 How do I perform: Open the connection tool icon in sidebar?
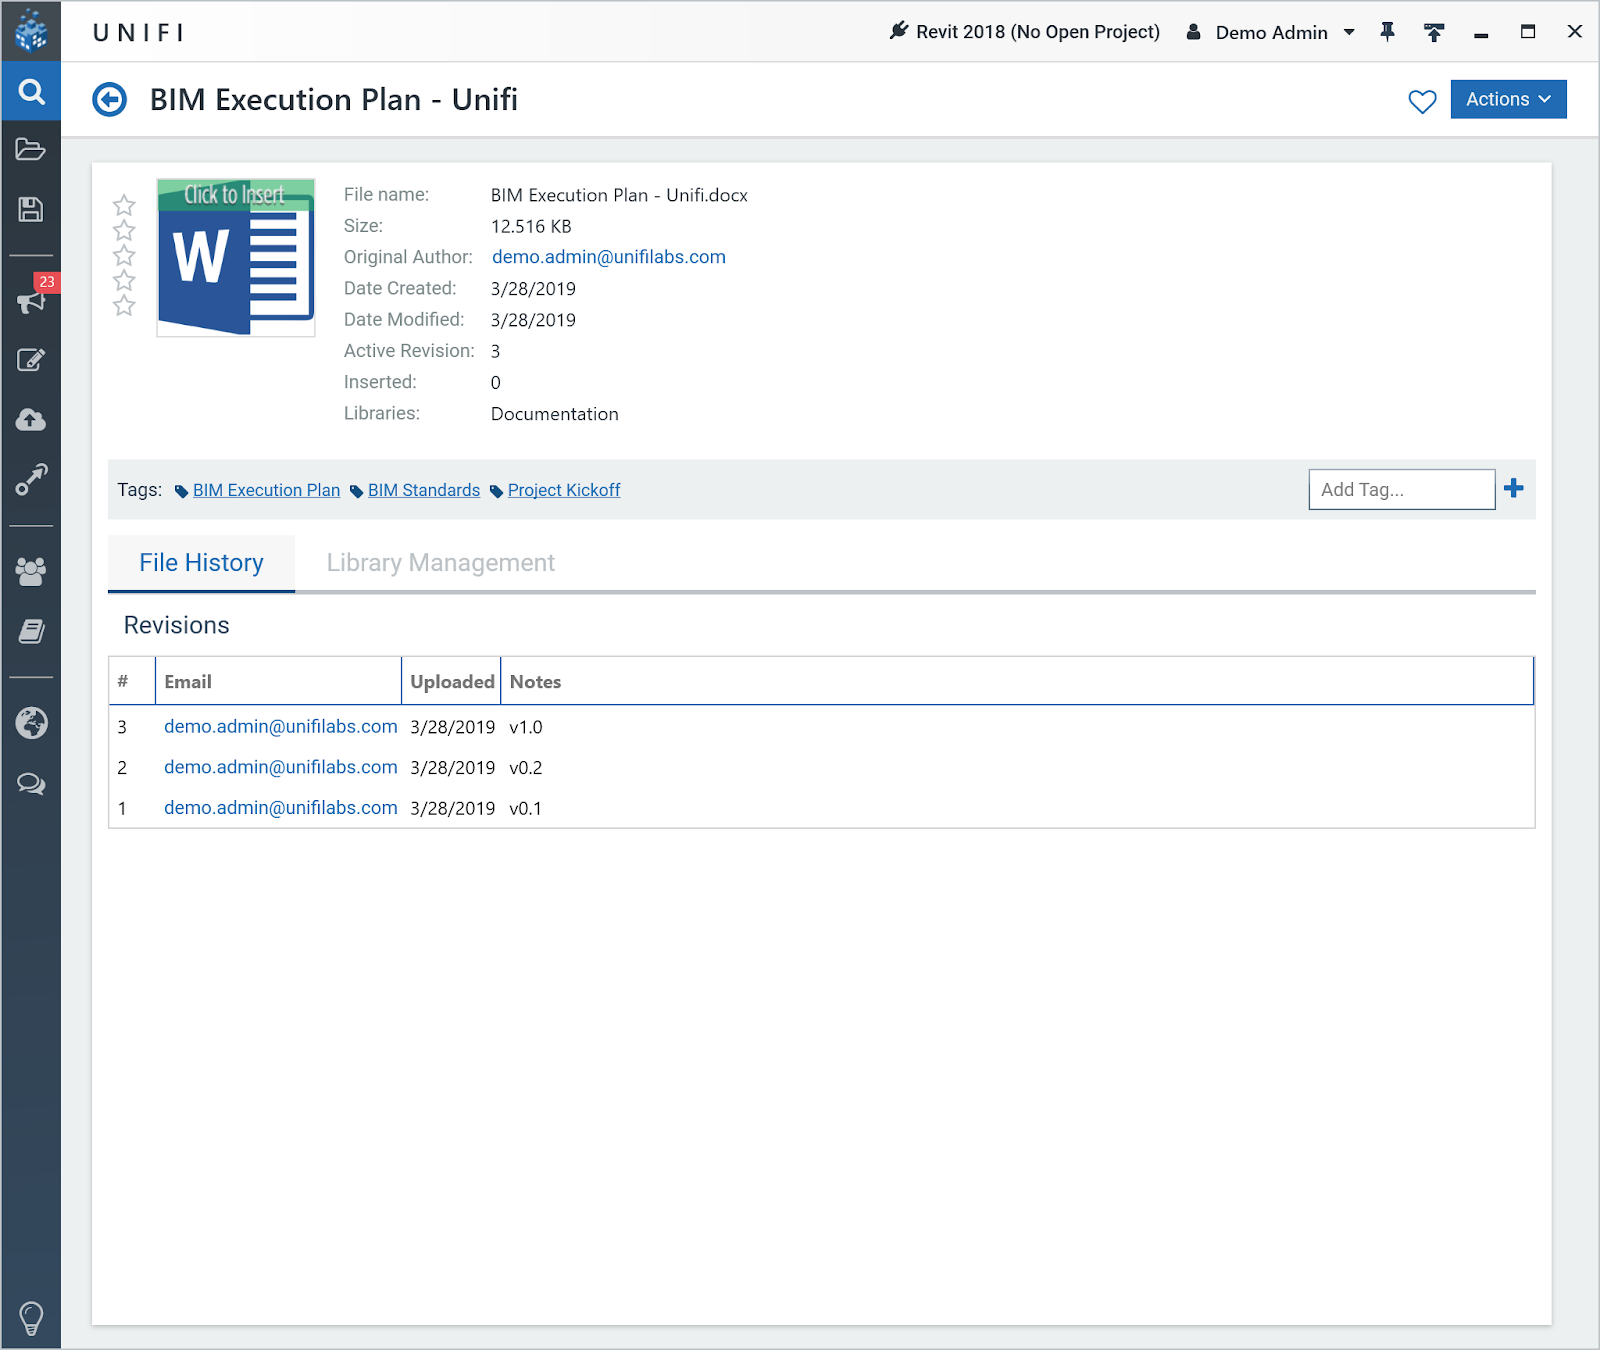31,480
